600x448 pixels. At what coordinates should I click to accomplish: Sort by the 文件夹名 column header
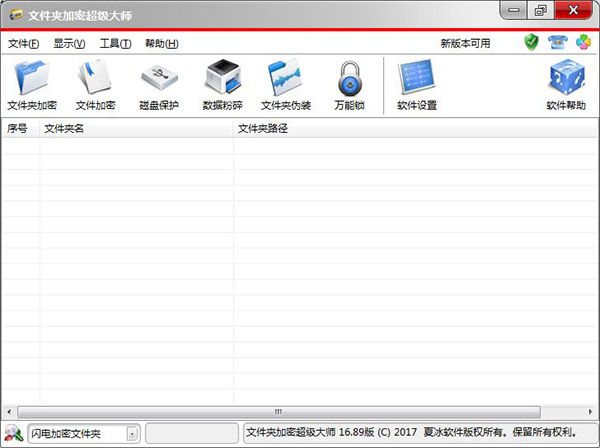click(136, 129)
